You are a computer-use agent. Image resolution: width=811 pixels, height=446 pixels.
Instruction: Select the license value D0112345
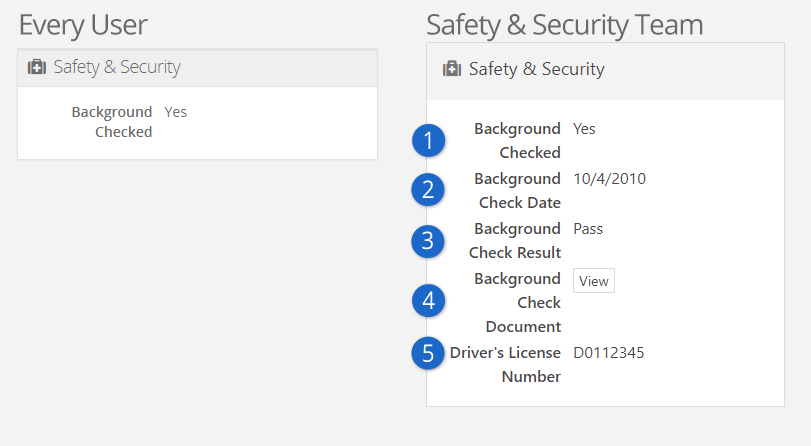[x=609, y=353]
